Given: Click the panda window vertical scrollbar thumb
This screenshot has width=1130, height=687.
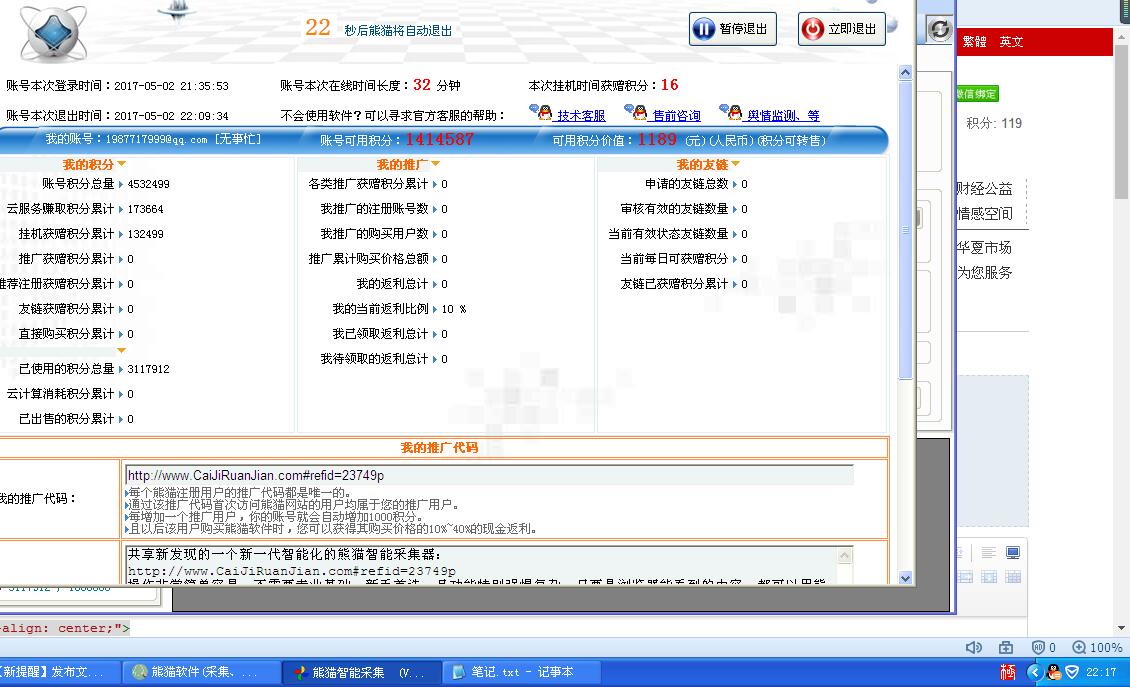Looking at the screenshot, I should click(906, 229).
